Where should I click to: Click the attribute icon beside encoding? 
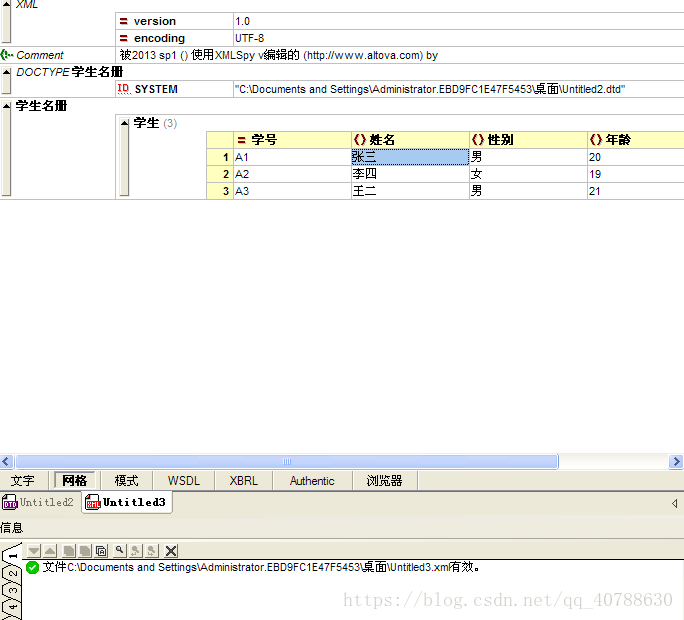click(x=124, y=38)
